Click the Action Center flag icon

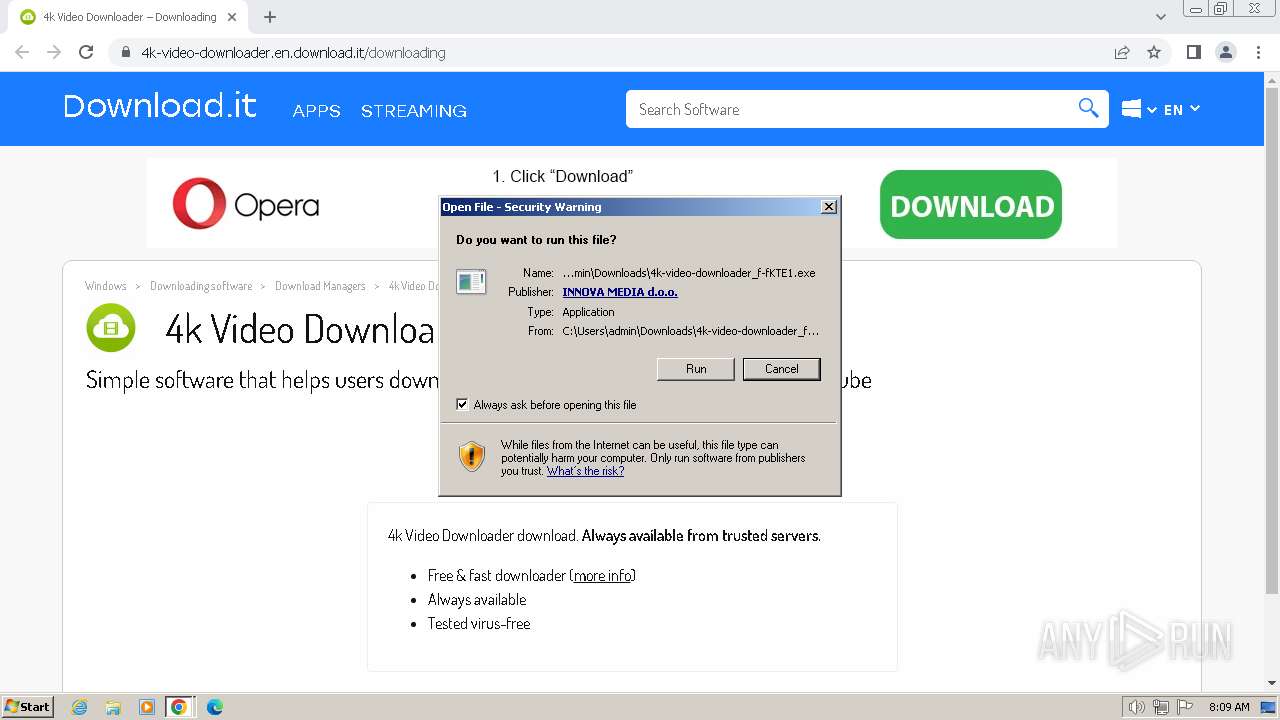(x=1186, y=707)
